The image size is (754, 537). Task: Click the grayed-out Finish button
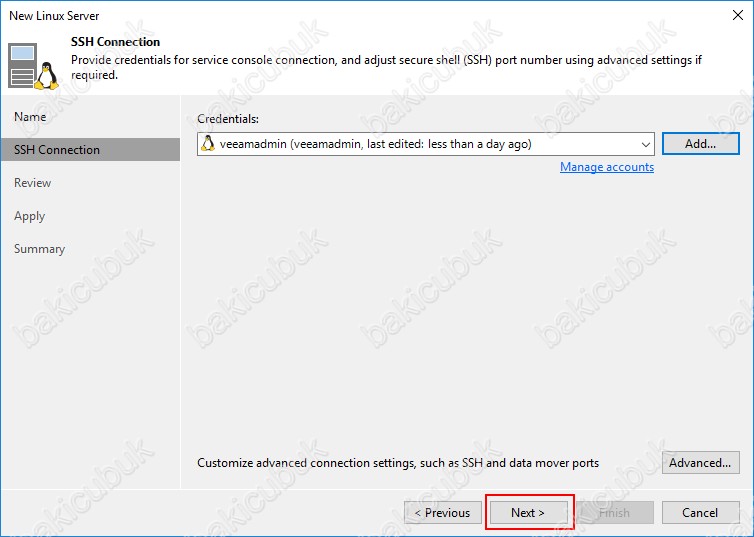coord(615,512)
